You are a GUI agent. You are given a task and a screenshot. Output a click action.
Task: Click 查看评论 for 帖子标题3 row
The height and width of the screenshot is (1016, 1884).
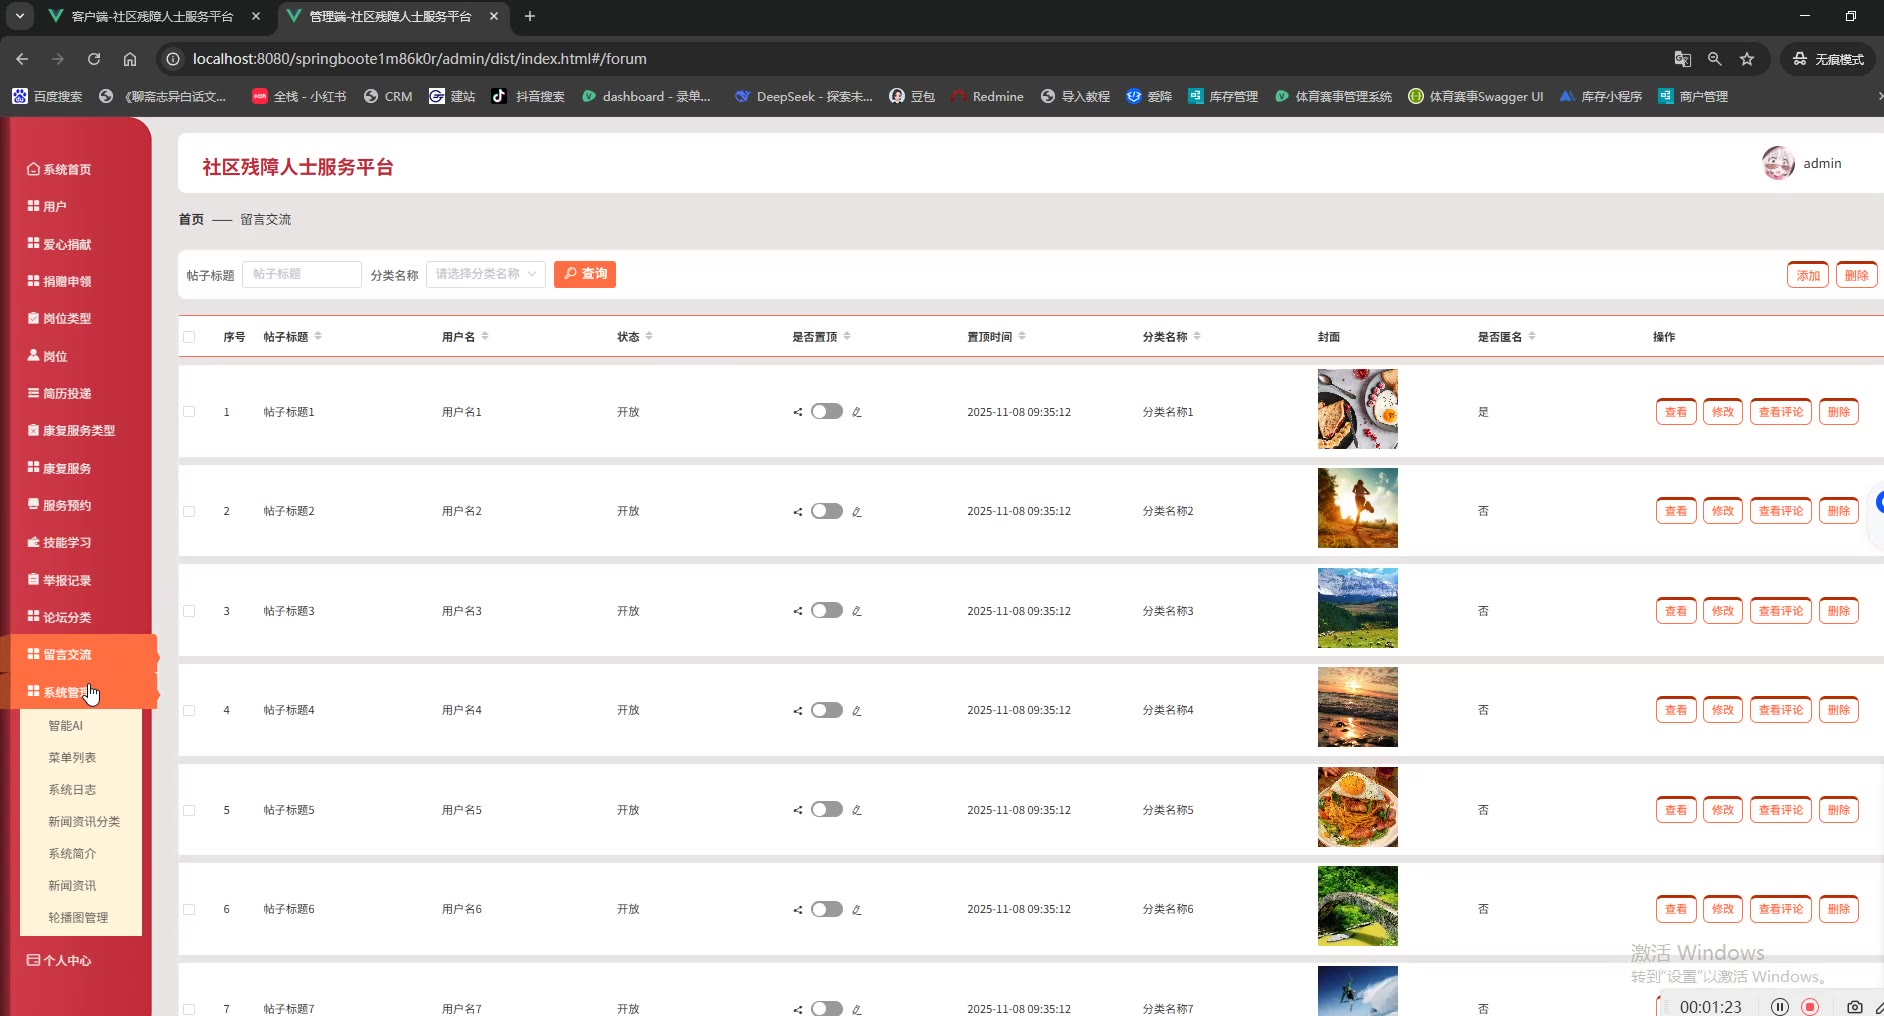[x=1781, y=611]
